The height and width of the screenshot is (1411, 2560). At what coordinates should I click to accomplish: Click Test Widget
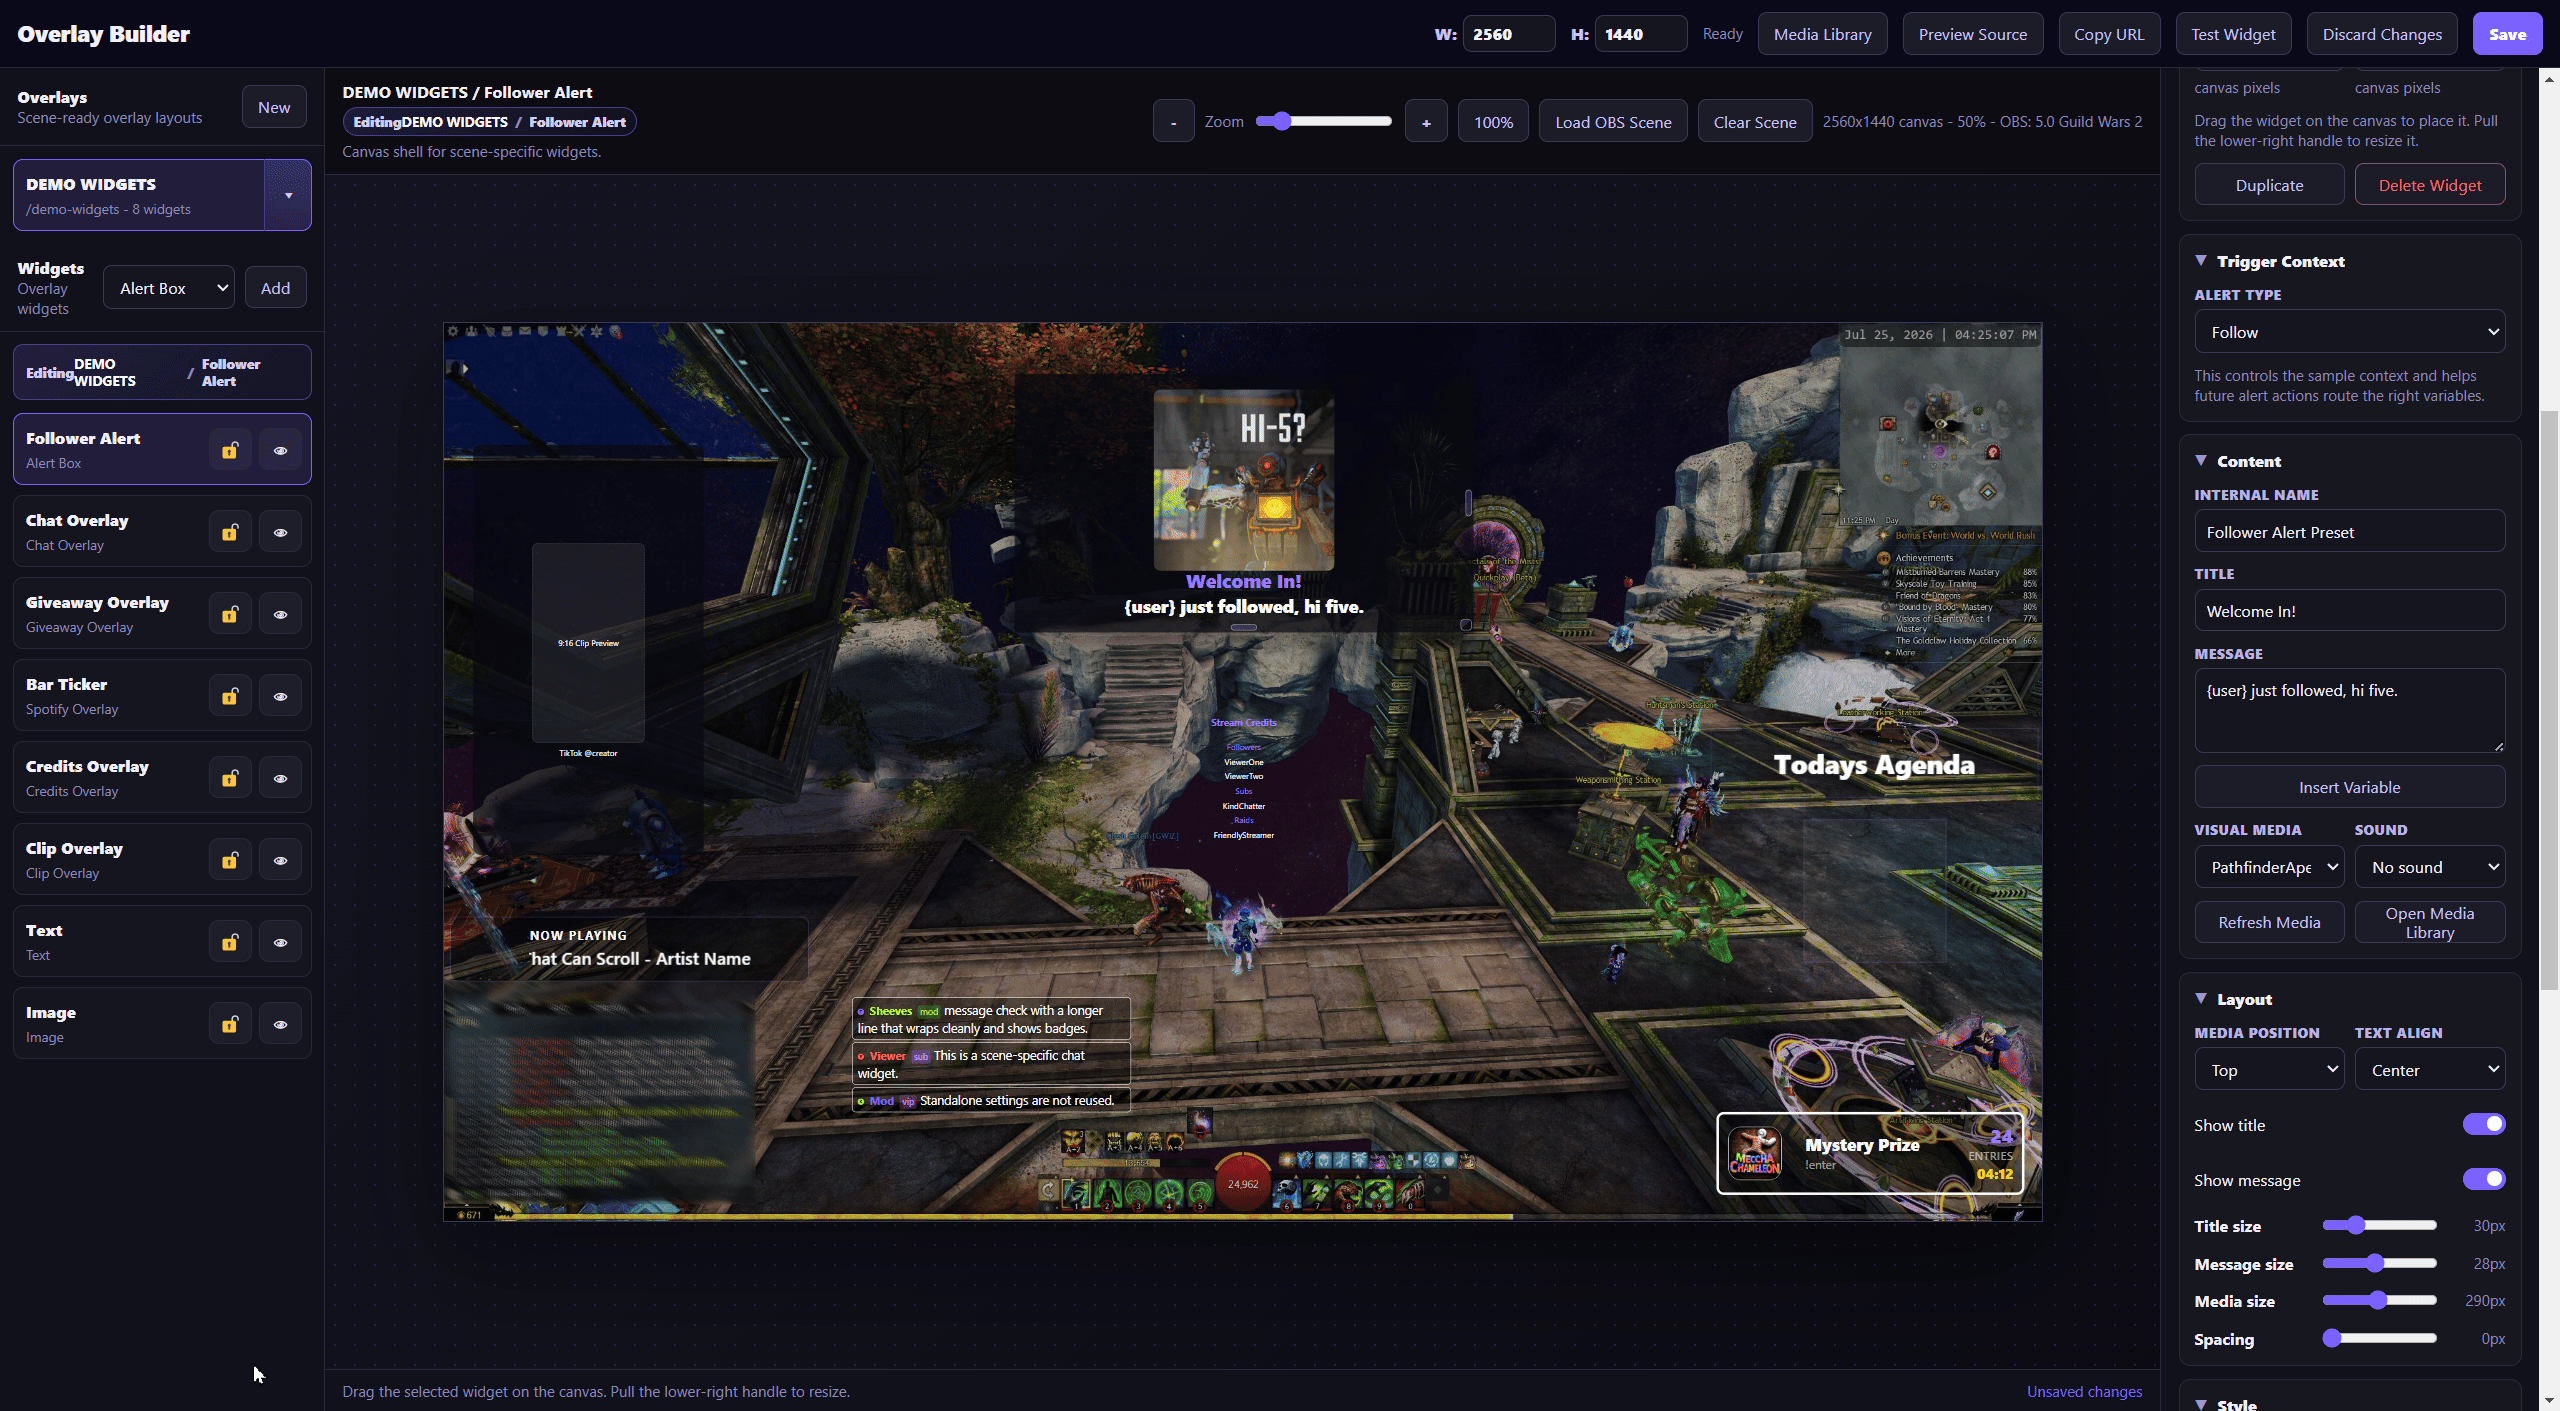(2233, 34)
